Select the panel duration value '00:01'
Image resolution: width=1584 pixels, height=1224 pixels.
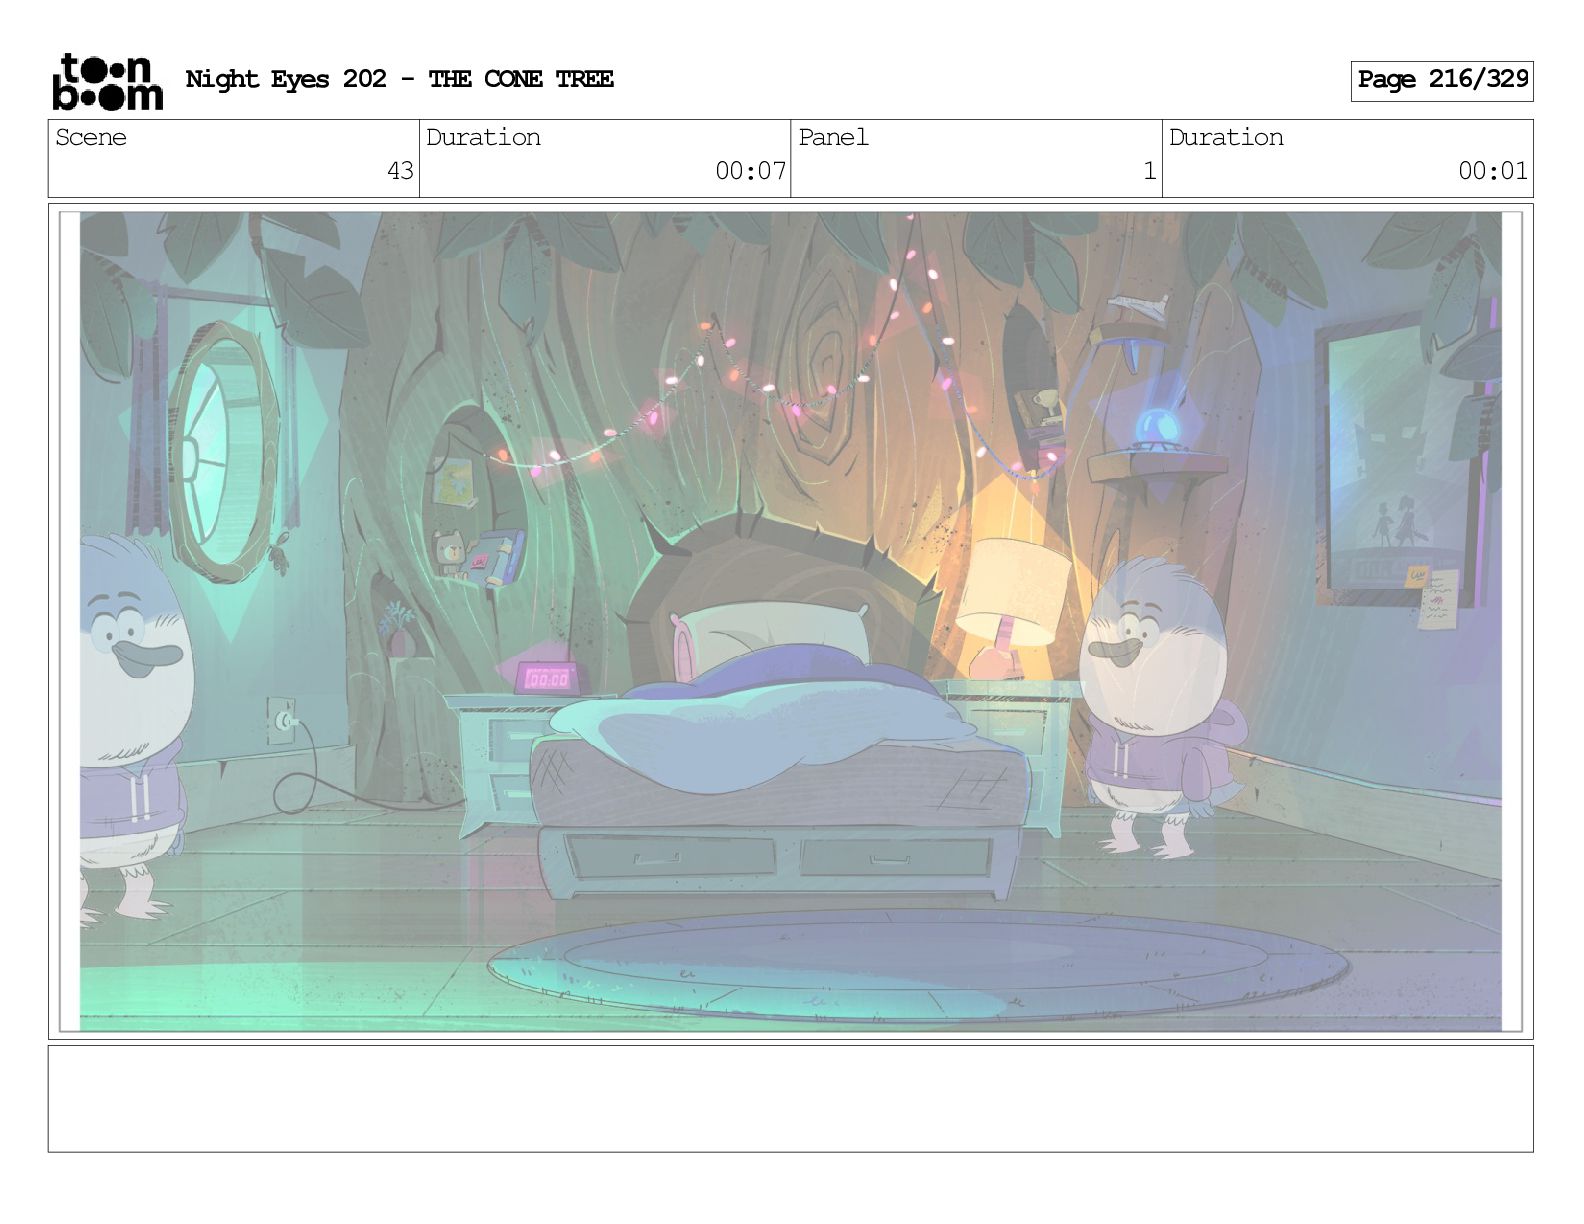[x=1493, y=171]
